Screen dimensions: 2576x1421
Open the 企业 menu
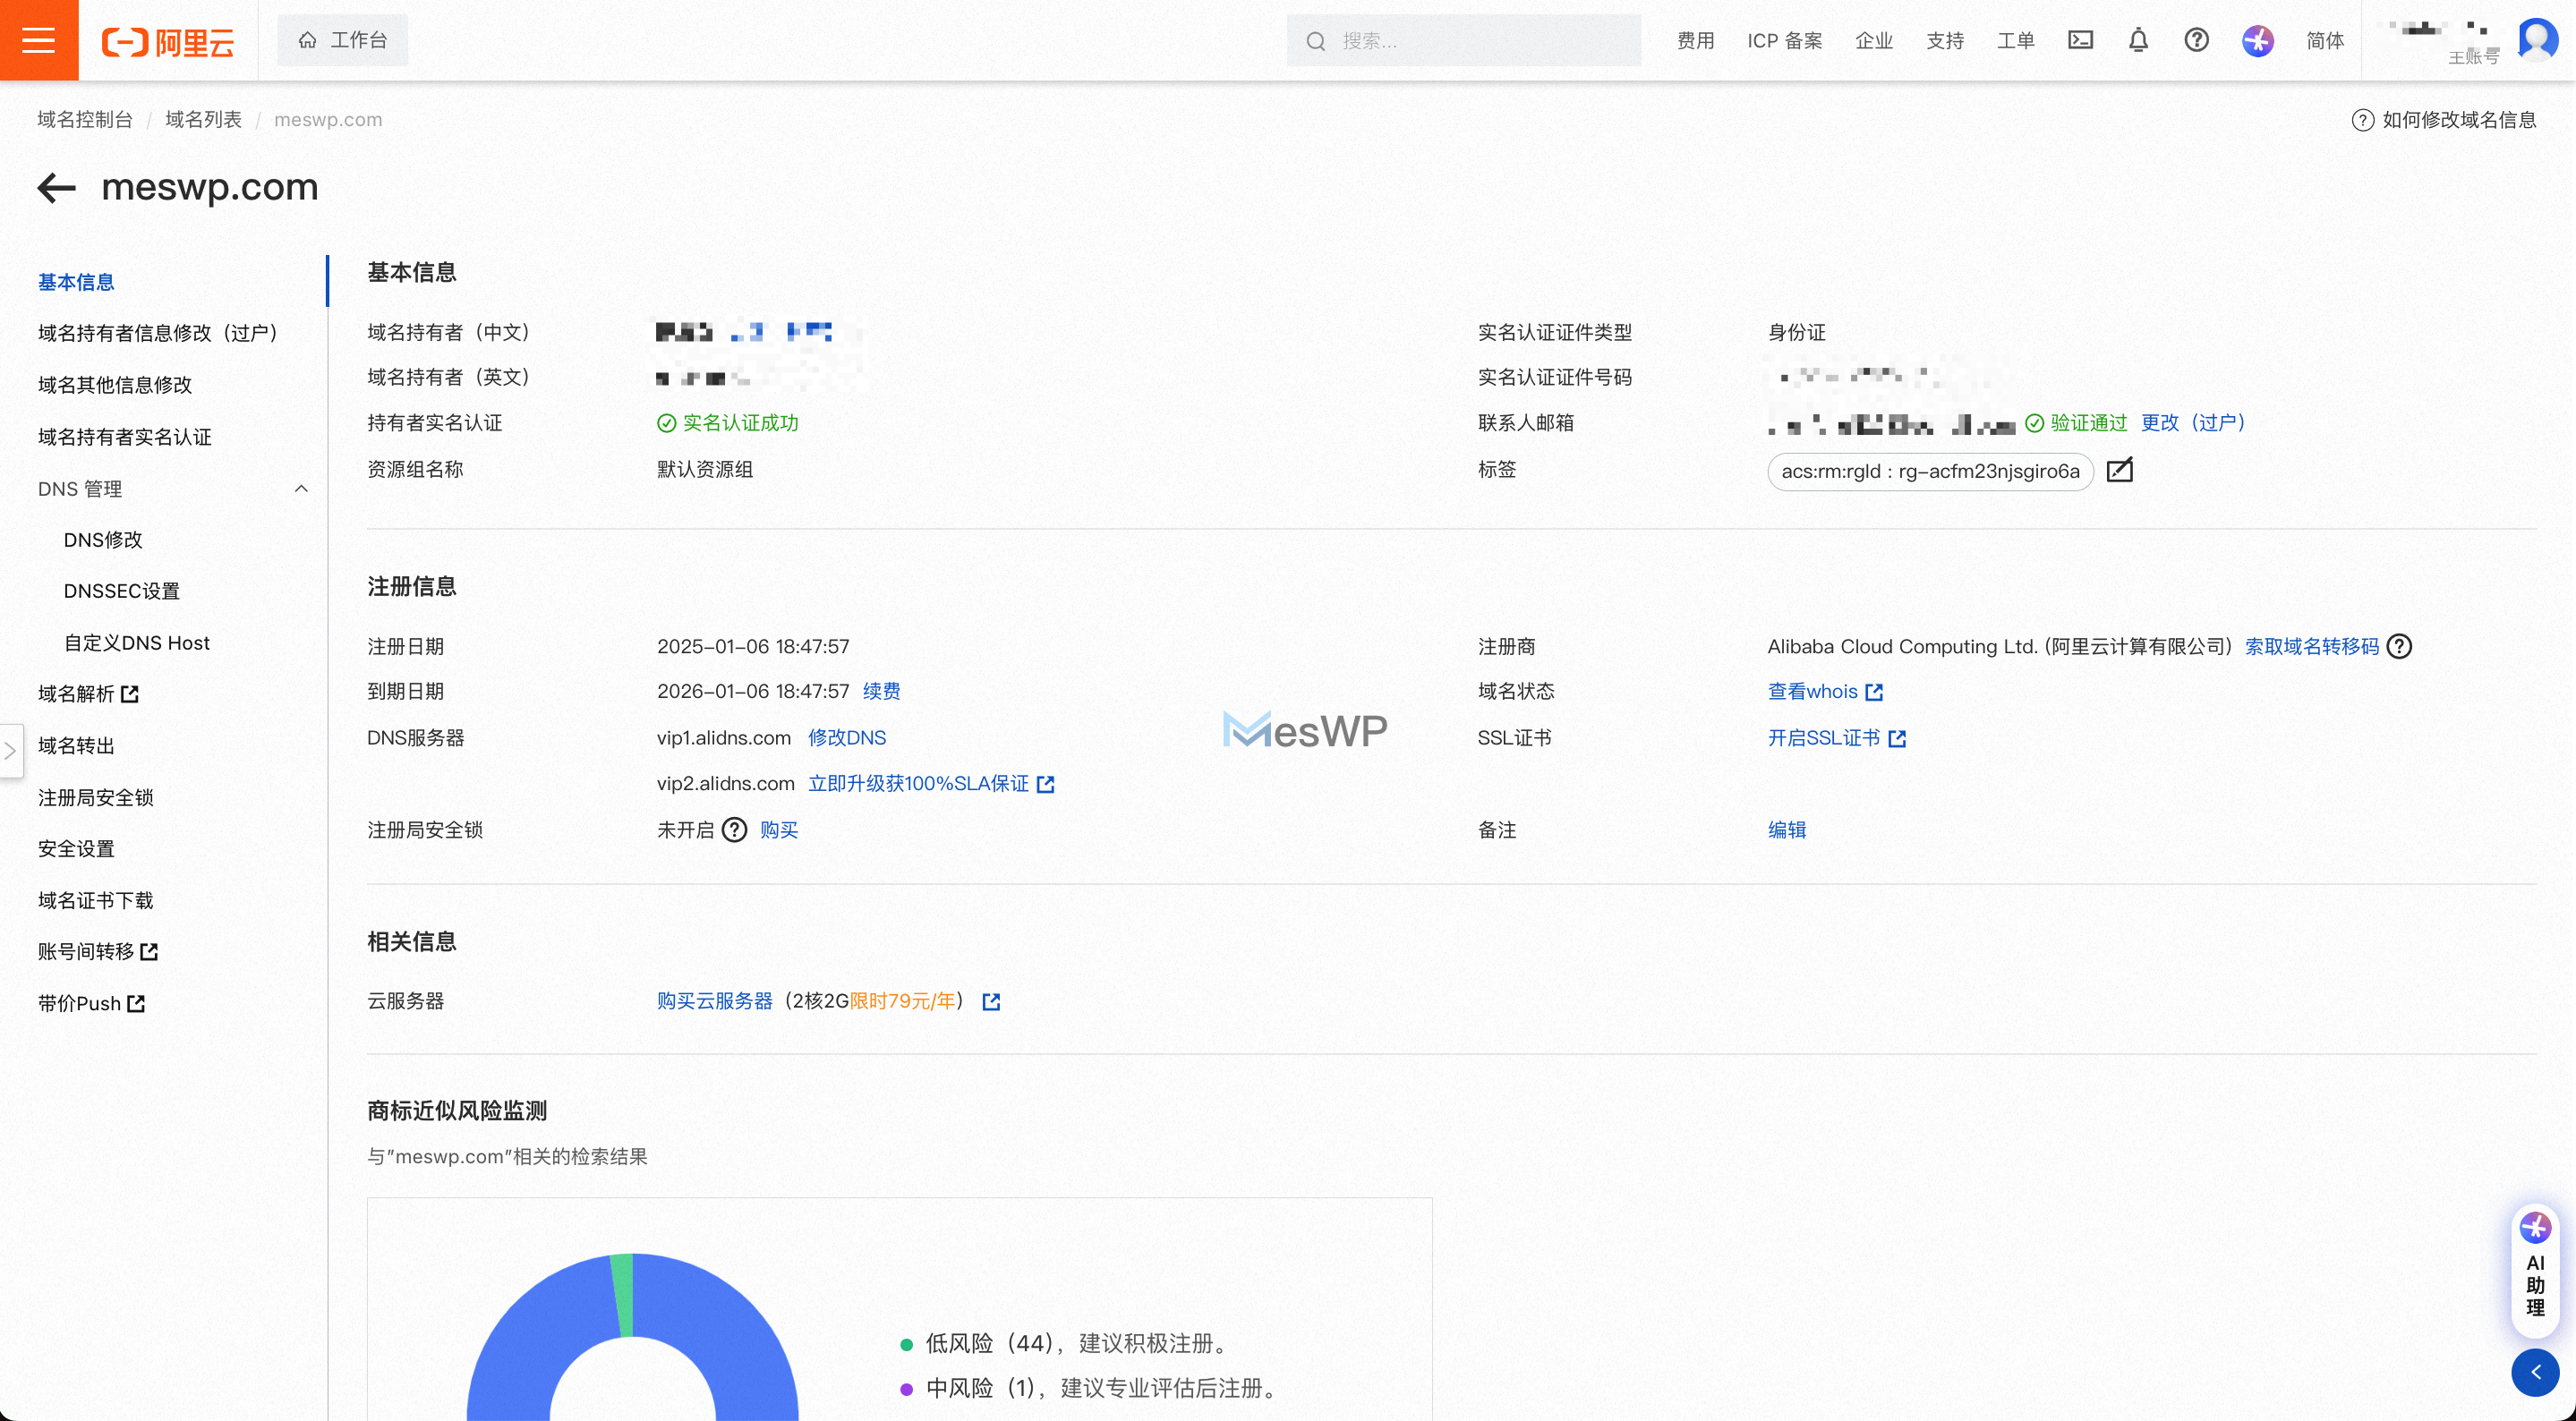point(1874,41)
